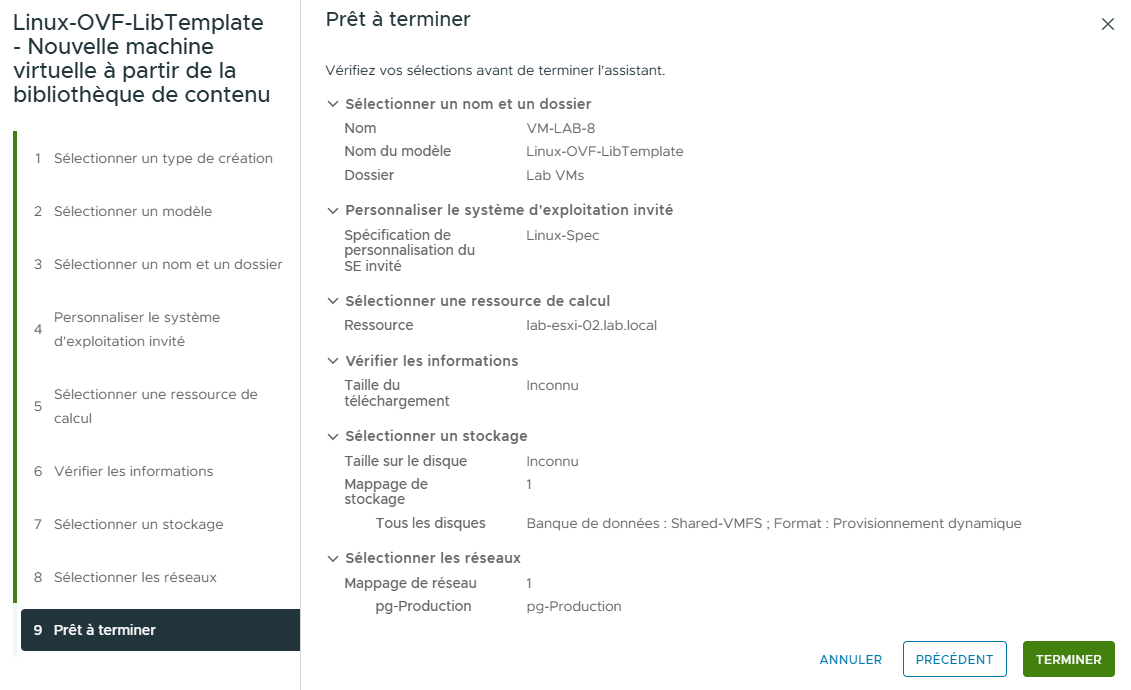Cancel the wizard with ANNULER

click(850, 659)
